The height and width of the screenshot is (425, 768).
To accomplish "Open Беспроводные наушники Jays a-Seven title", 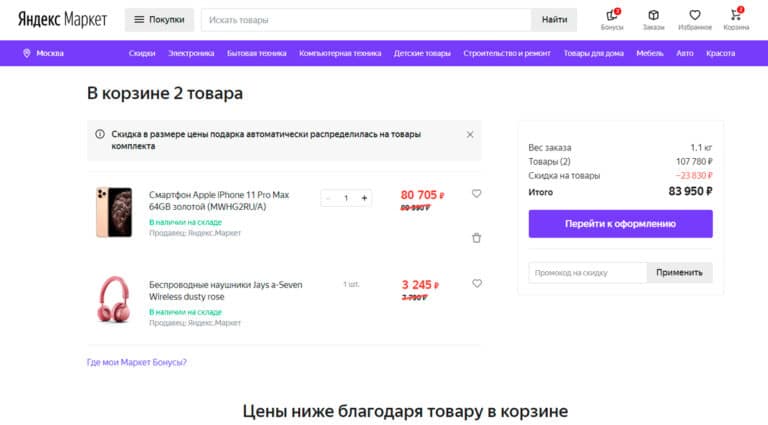I will [x=225, y=291].
